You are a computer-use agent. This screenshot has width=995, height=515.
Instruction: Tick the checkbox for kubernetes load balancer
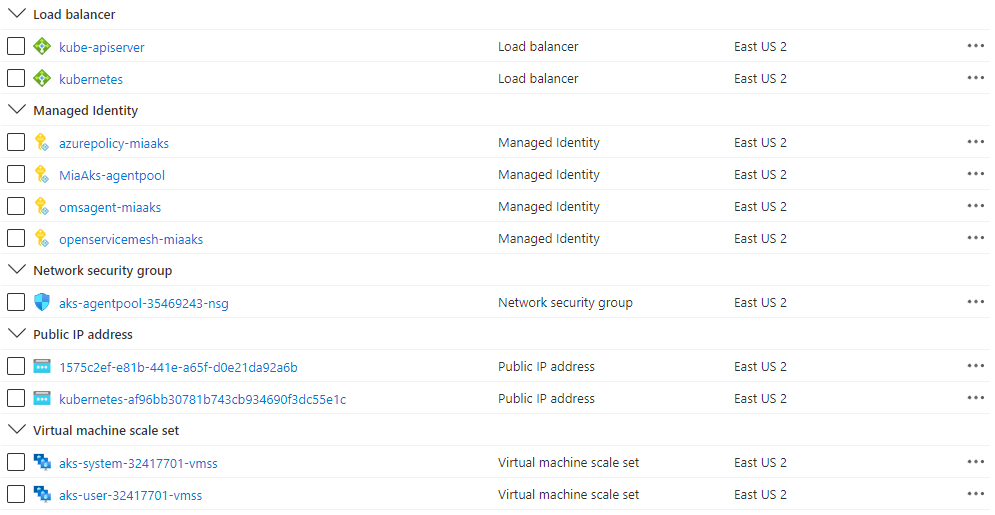click(16, 79)
